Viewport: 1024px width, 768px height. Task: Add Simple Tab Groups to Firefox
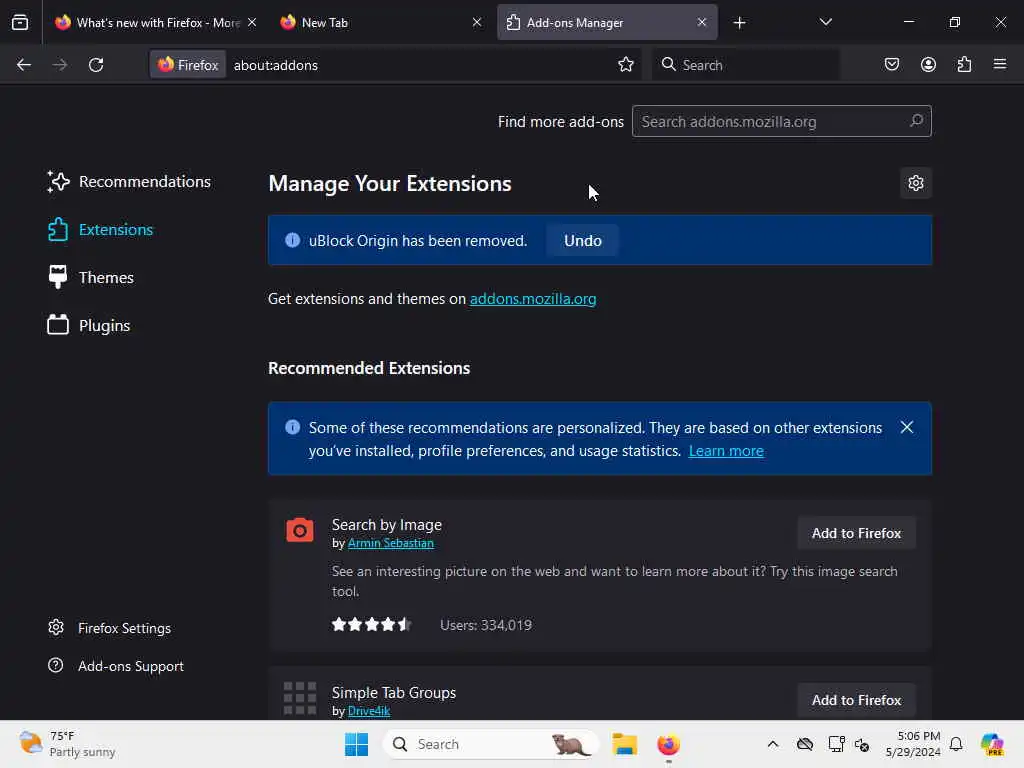[x=856, y=700]
